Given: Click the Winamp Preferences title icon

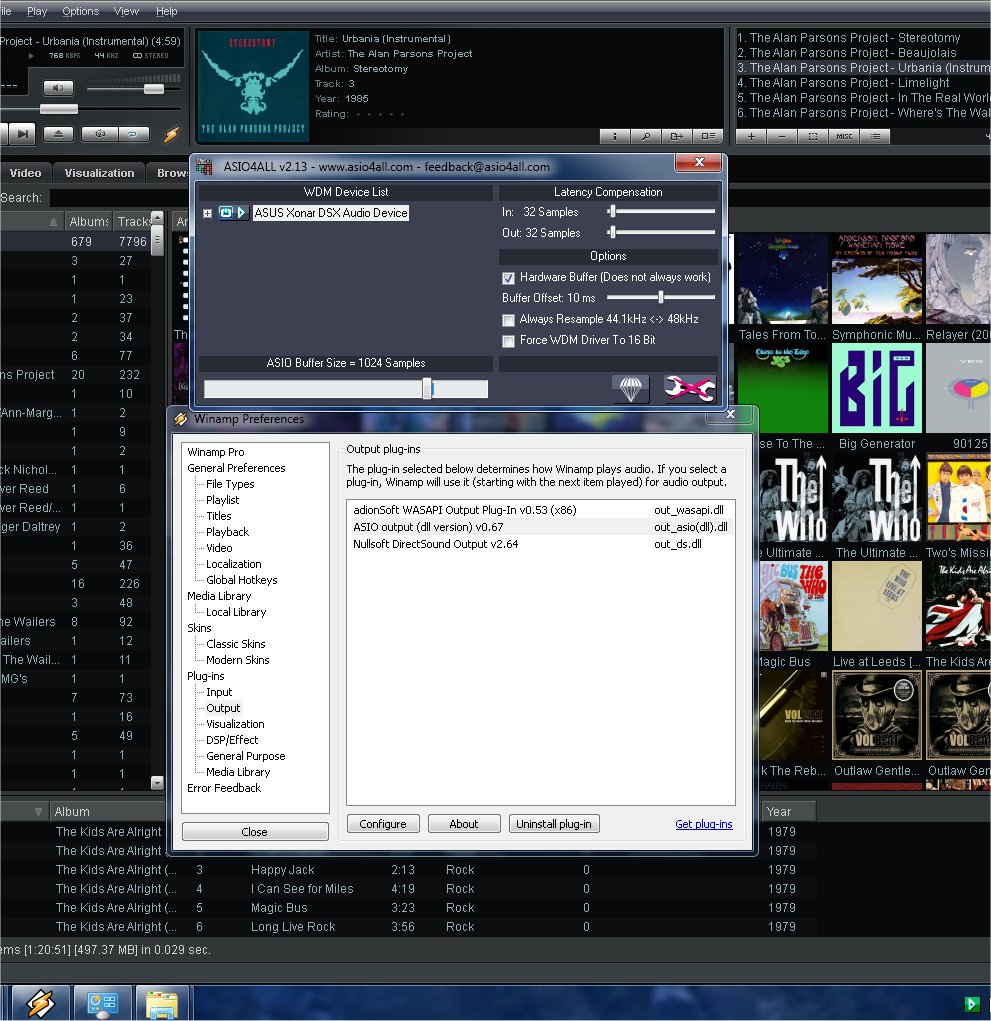Looking at the screenshot, I should (181, 419).
